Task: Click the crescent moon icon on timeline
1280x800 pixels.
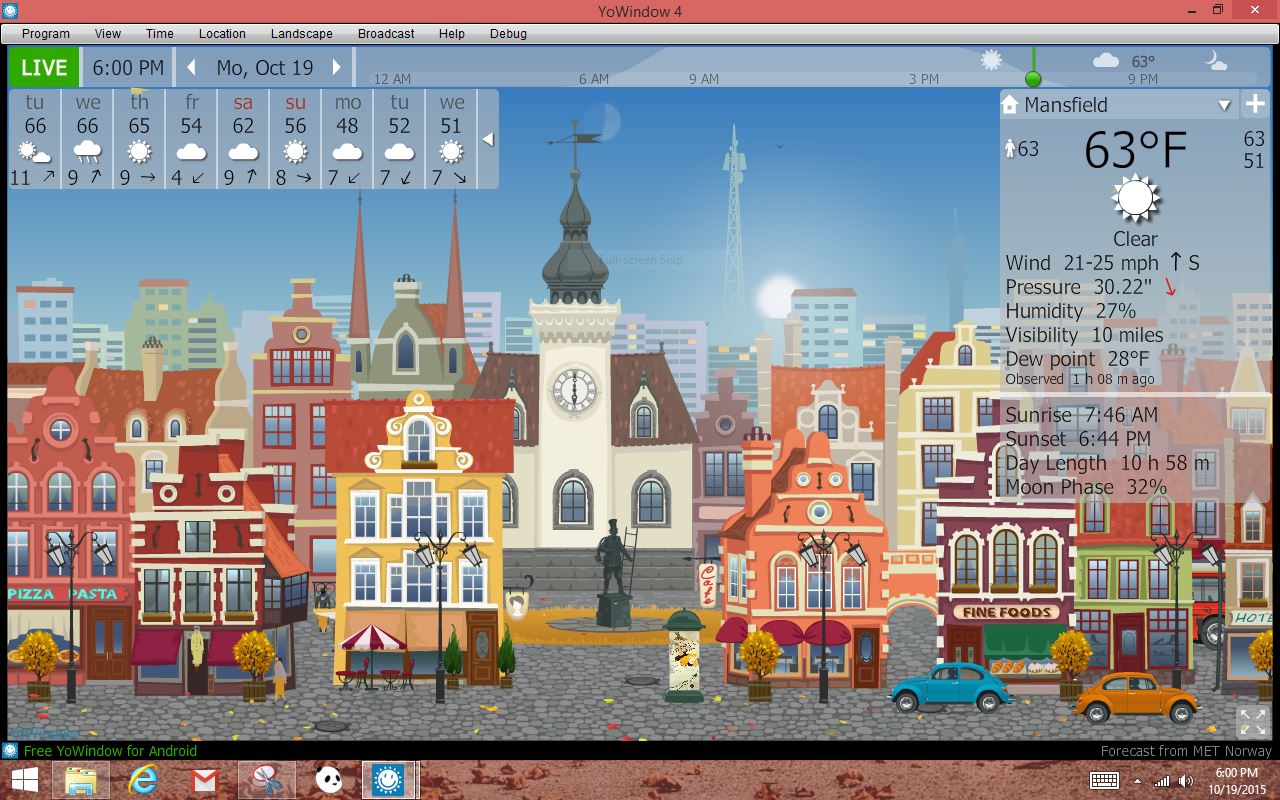Action: pyautogui.click(x=1216, y=61)
